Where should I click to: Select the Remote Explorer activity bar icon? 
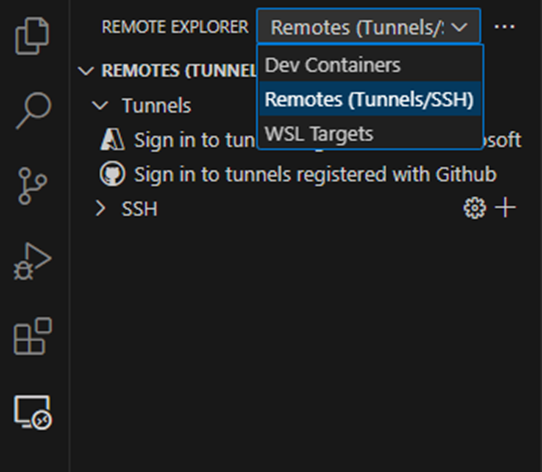[x=33, y=412]
